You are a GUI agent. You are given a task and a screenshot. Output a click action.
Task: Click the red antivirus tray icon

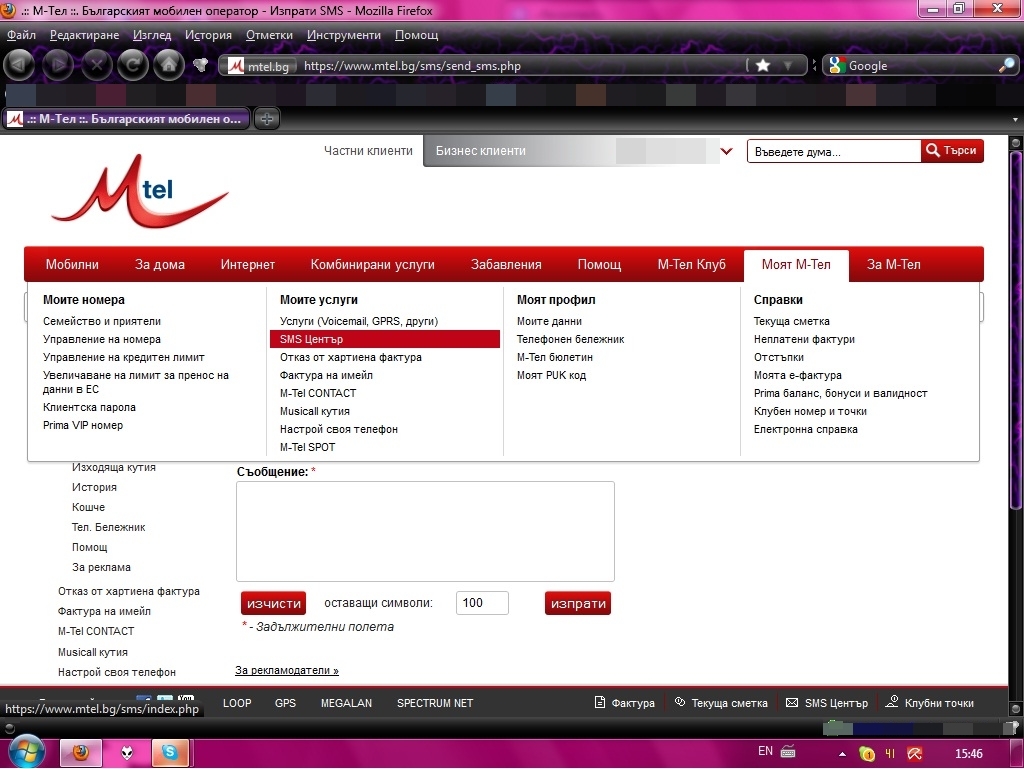tap(915, 754)
